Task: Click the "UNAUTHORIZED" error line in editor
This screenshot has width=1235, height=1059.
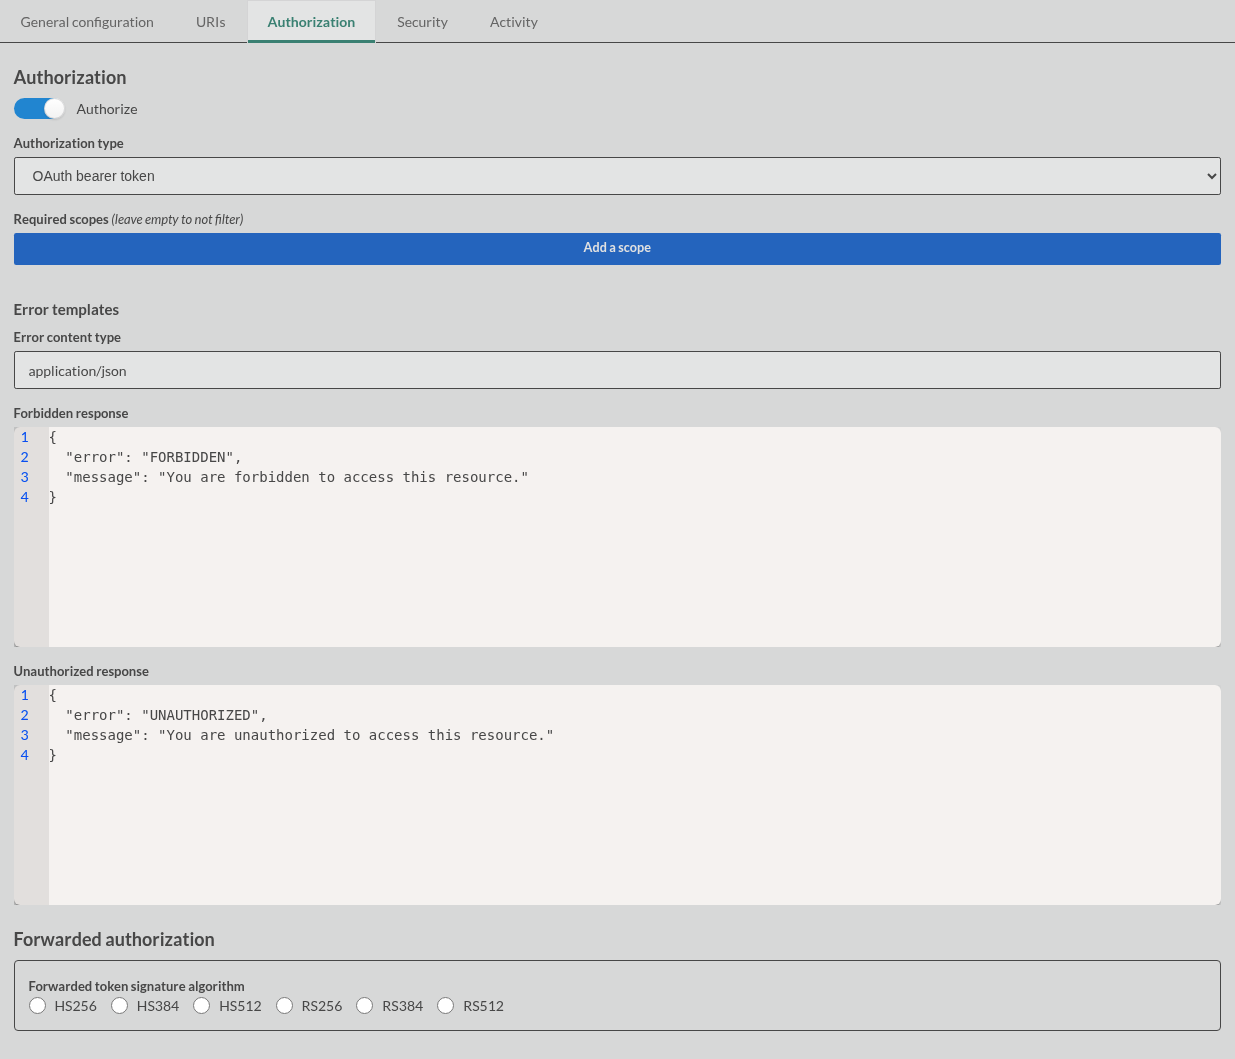Action: pos(167,715)
